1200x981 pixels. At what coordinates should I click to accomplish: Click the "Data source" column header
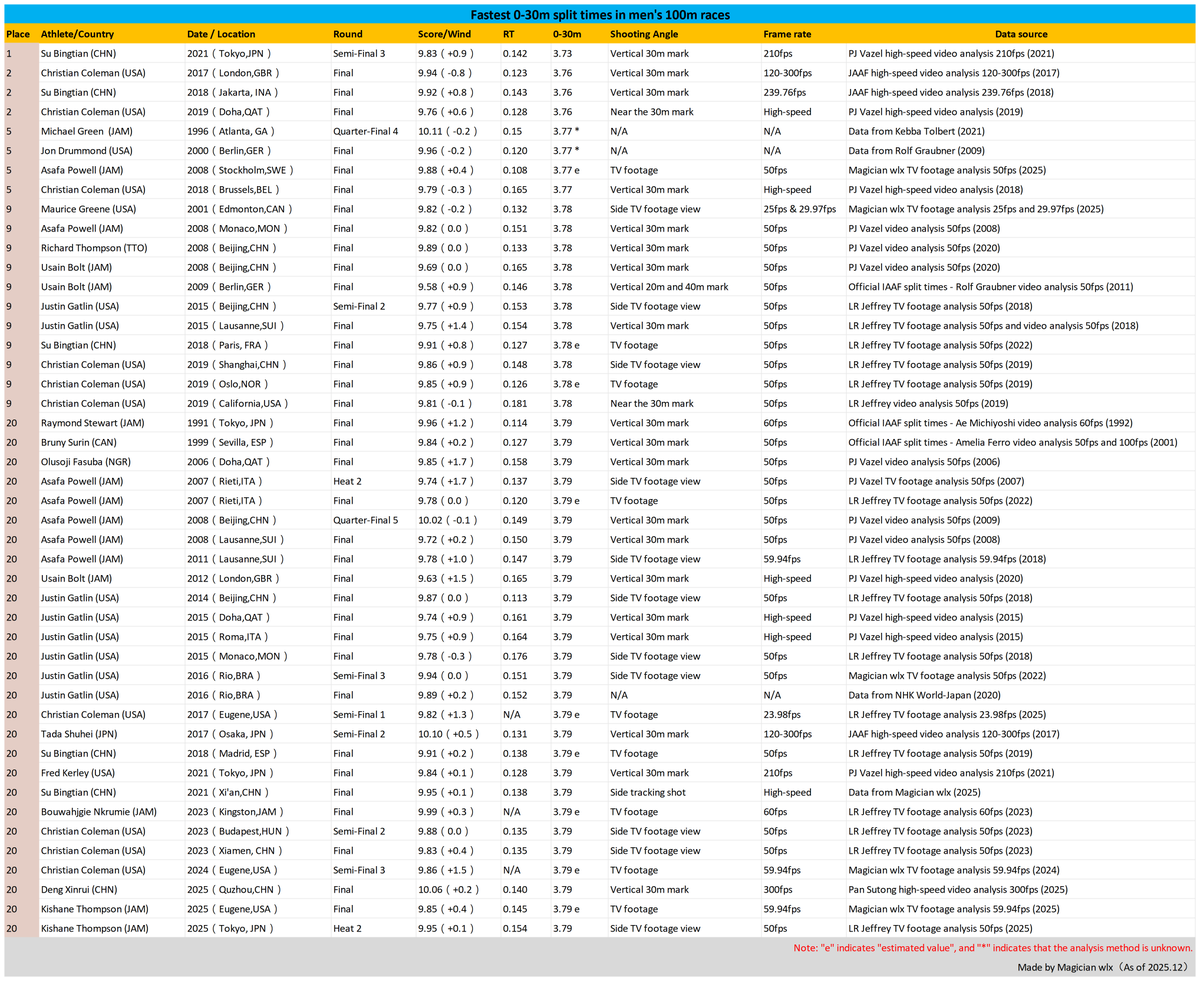click(x=1021, y=34)
